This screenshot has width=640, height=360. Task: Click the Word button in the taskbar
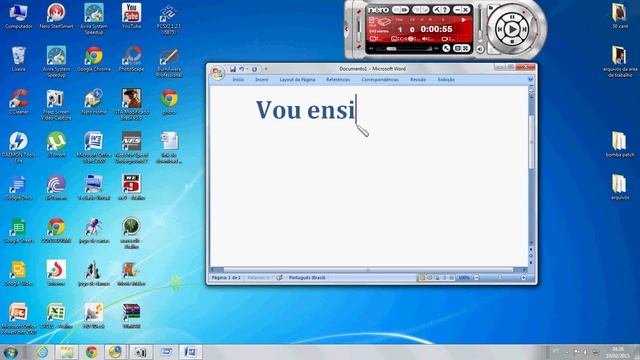click(190, 352)
